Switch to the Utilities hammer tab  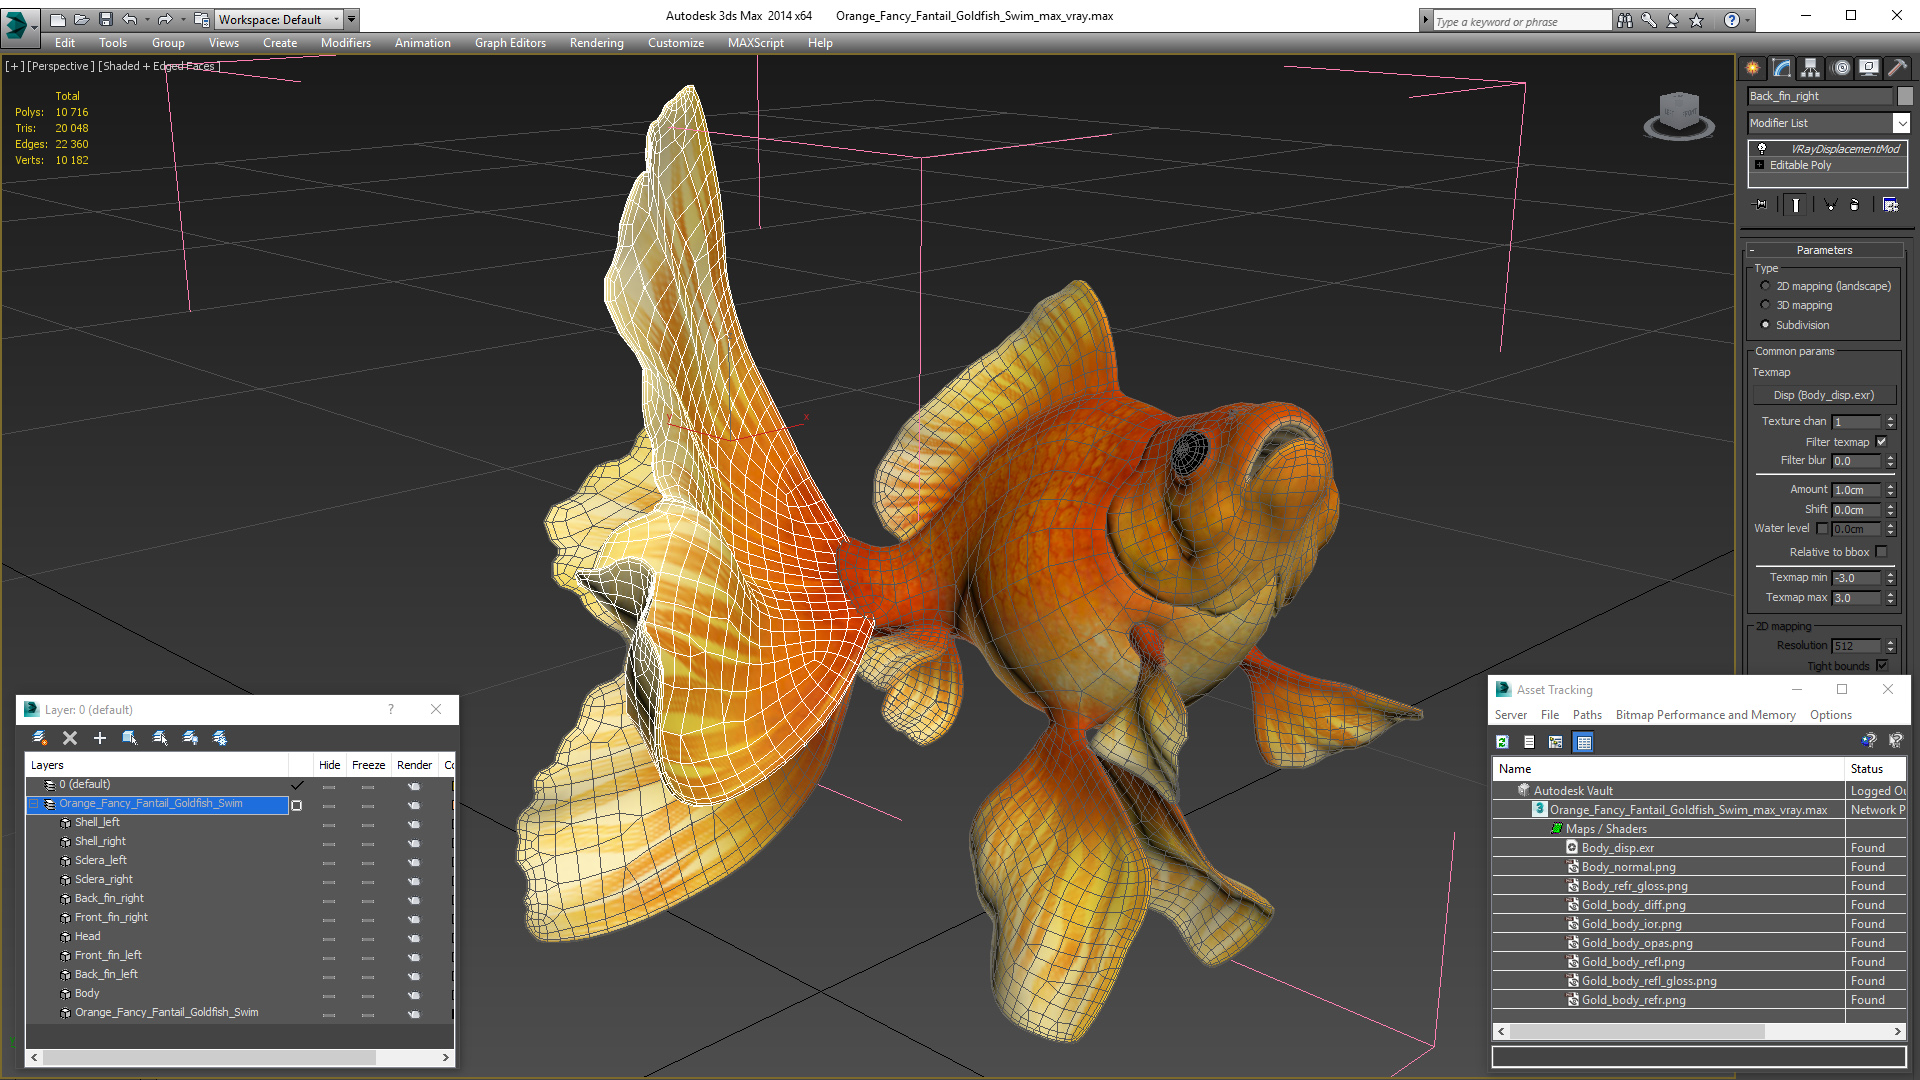1897,68
